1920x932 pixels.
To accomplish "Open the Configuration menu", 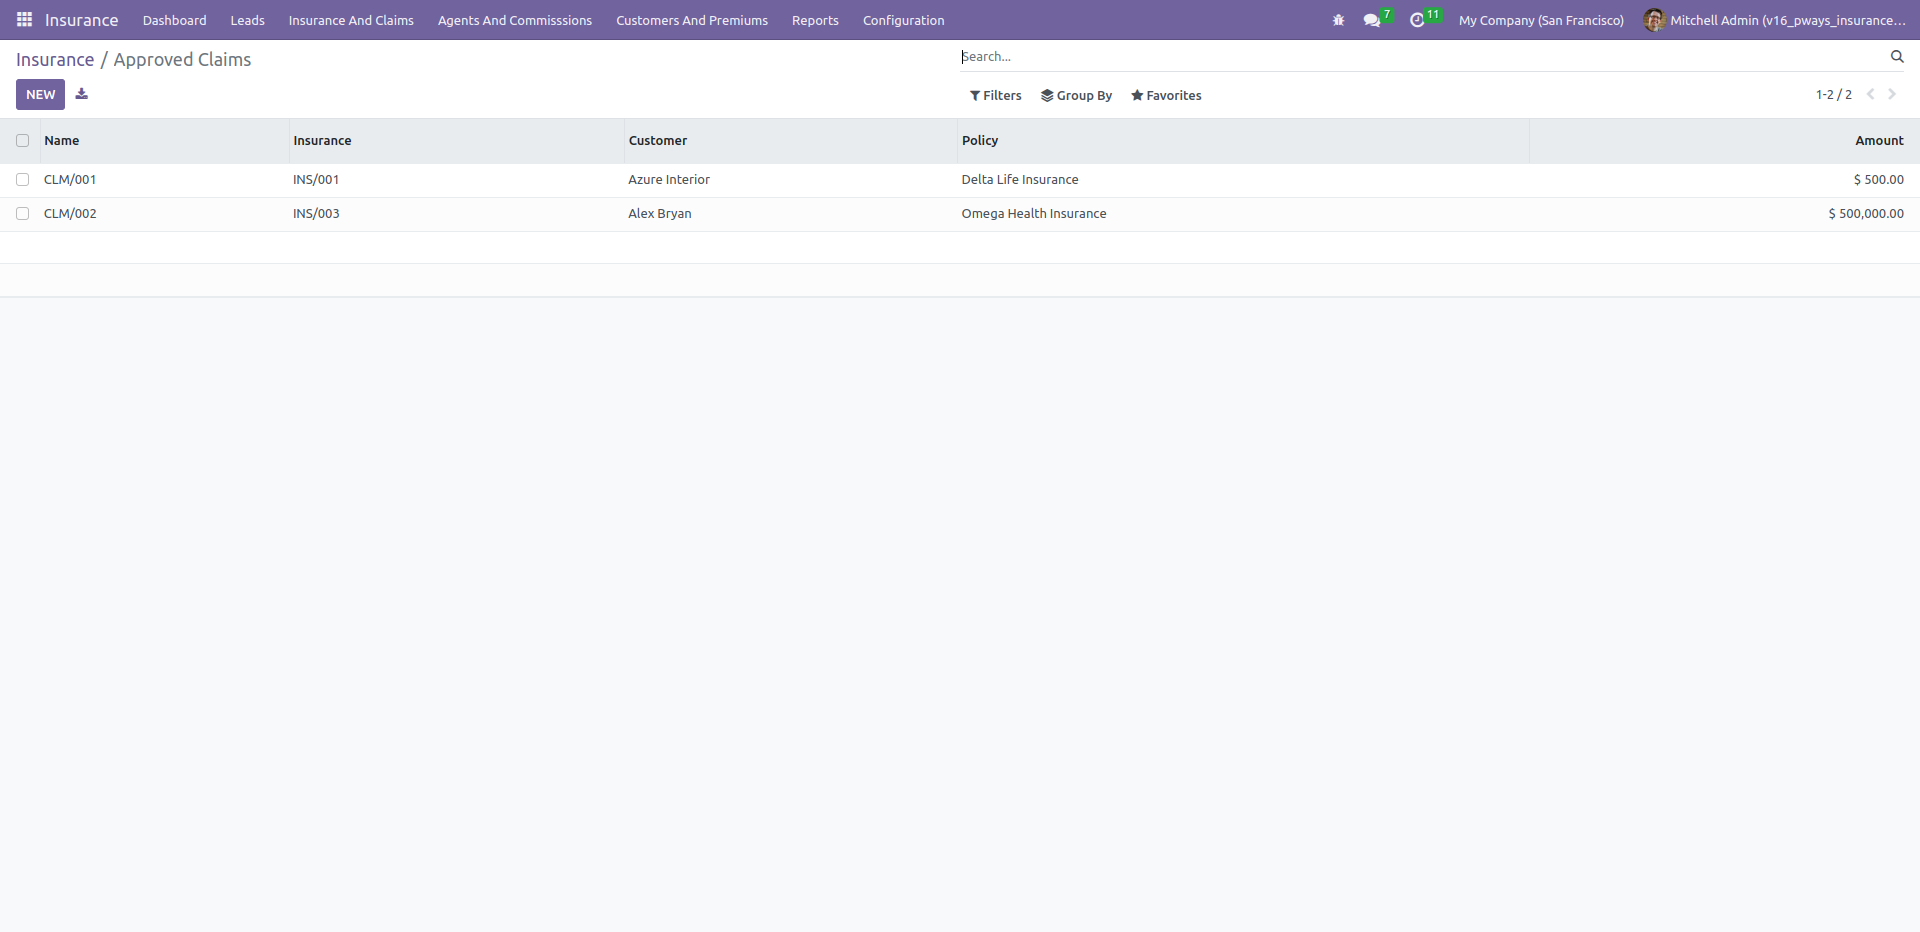I will pyautogui.click(x=903, y=20).
